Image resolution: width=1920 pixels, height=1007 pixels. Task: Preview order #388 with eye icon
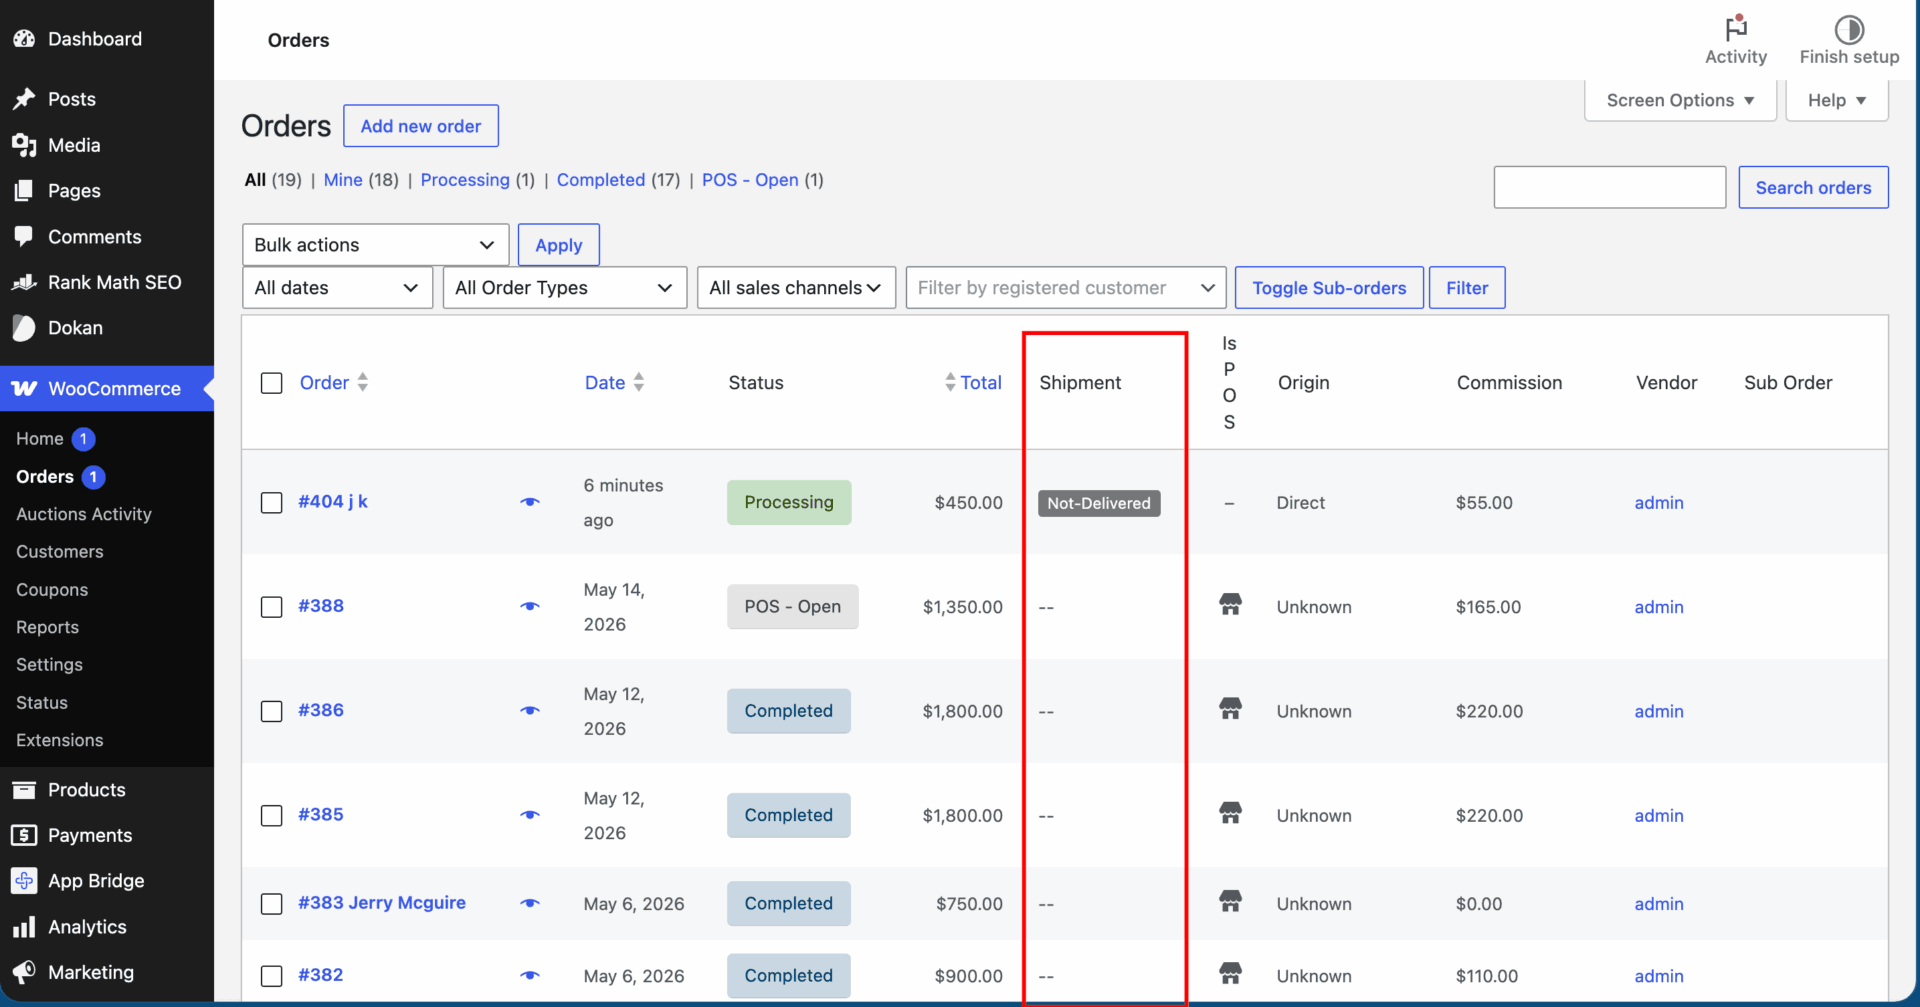click(530, 606)
